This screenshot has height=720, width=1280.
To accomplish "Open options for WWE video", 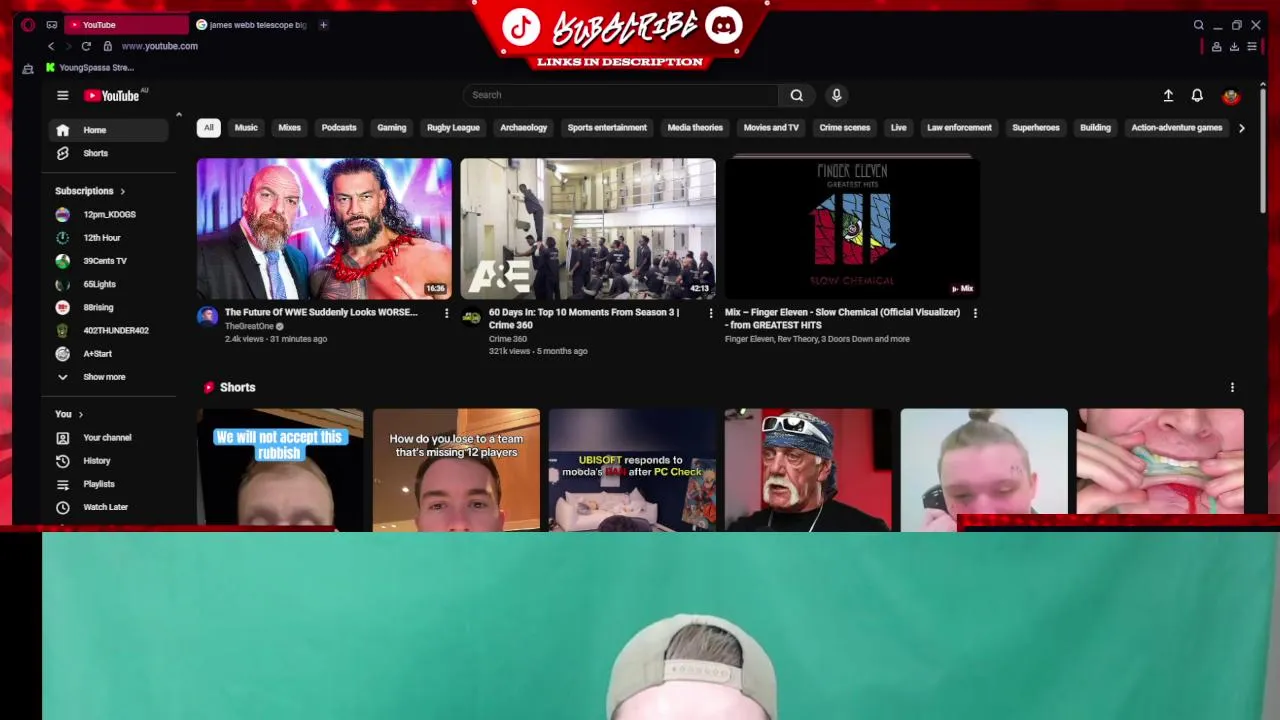I will pos(447,313).
